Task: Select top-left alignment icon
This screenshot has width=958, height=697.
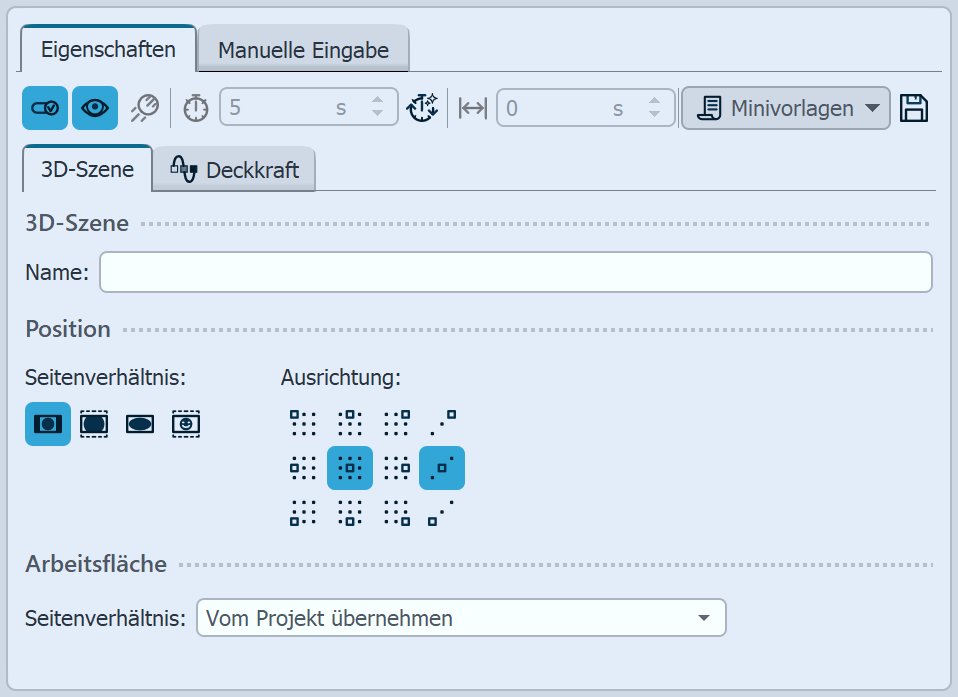Action: [303, 422]
